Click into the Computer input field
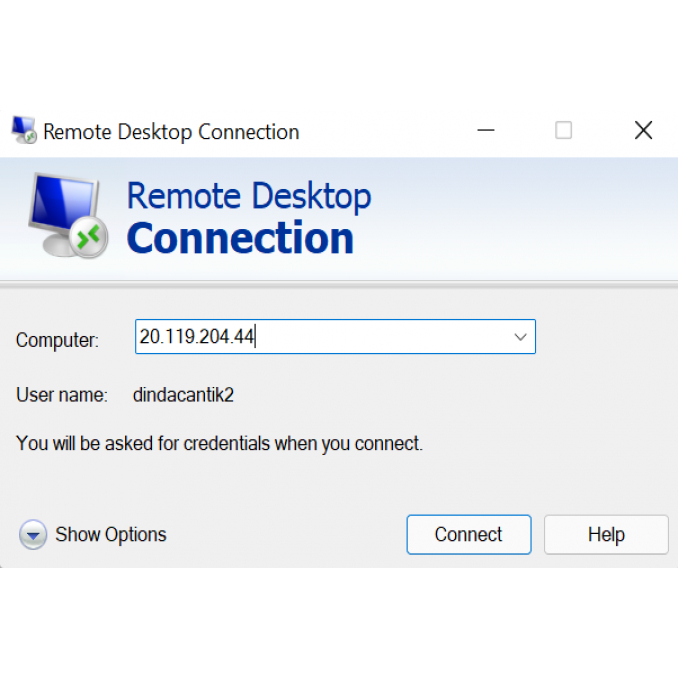The width and height of the screenshot is (678, 678). (335, 337)
